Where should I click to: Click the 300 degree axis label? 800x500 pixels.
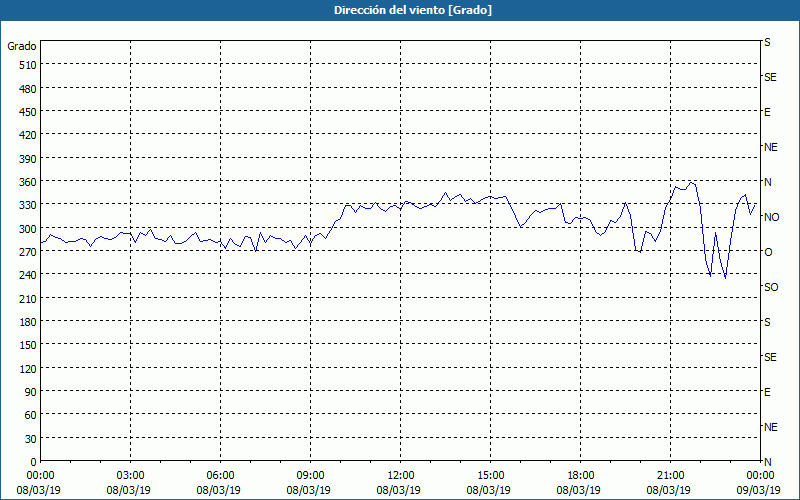click(28, 229)
